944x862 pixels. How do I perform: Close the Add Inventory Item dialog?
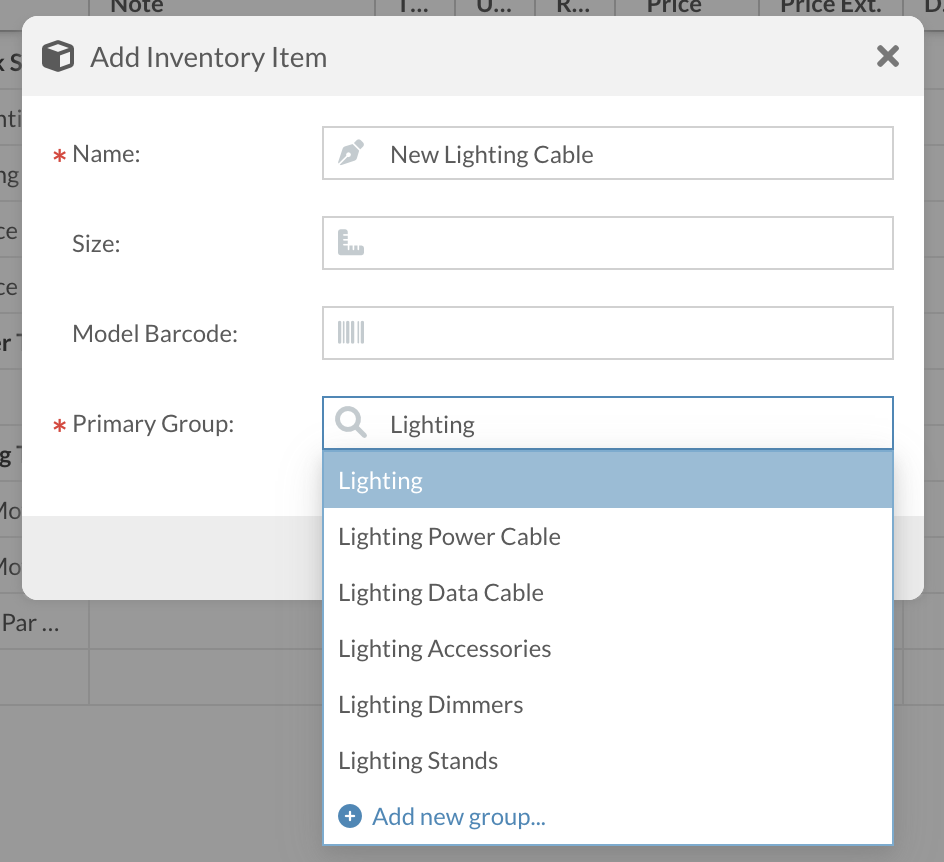(887, 57)
